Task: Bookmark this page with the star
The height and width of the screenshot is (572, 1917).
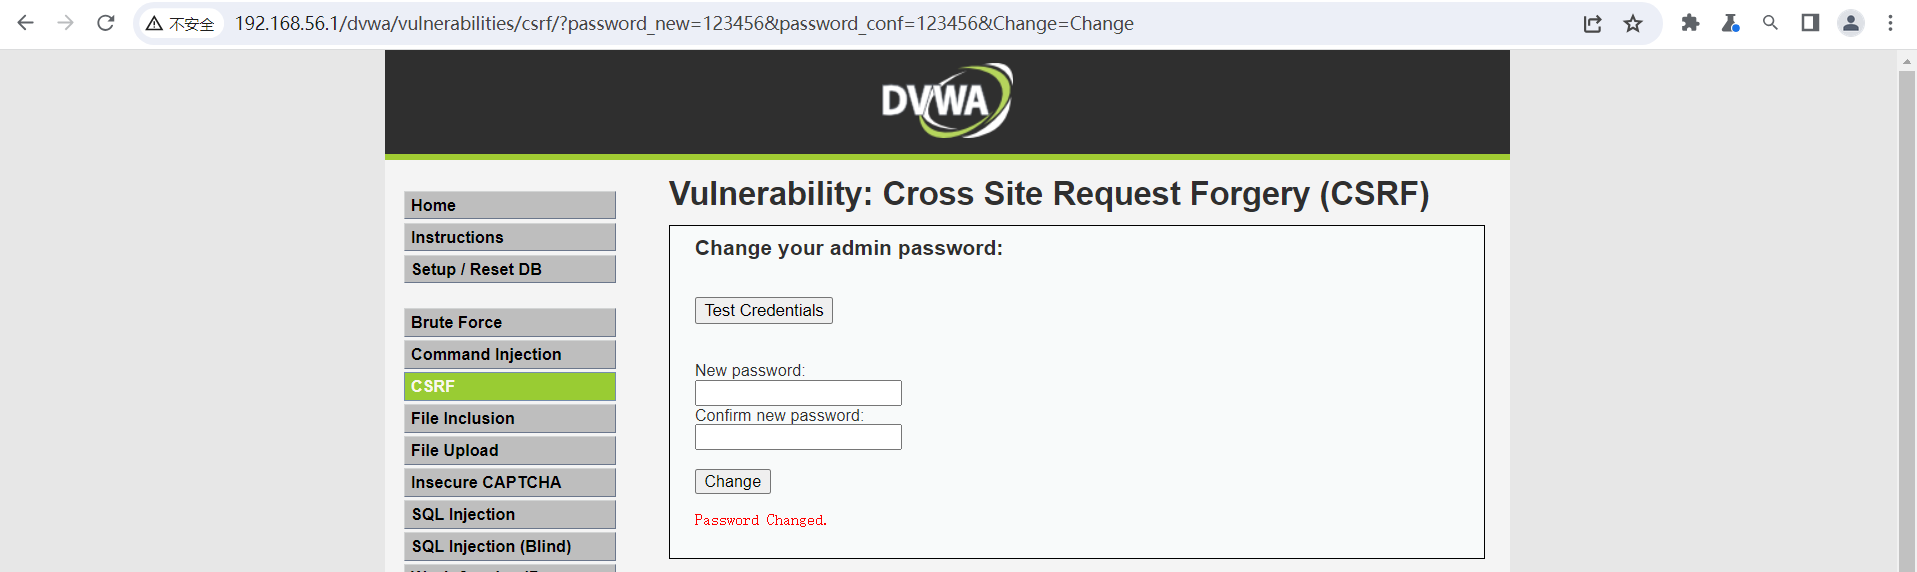Action: pyautogui.click(x=1633, y=23)
